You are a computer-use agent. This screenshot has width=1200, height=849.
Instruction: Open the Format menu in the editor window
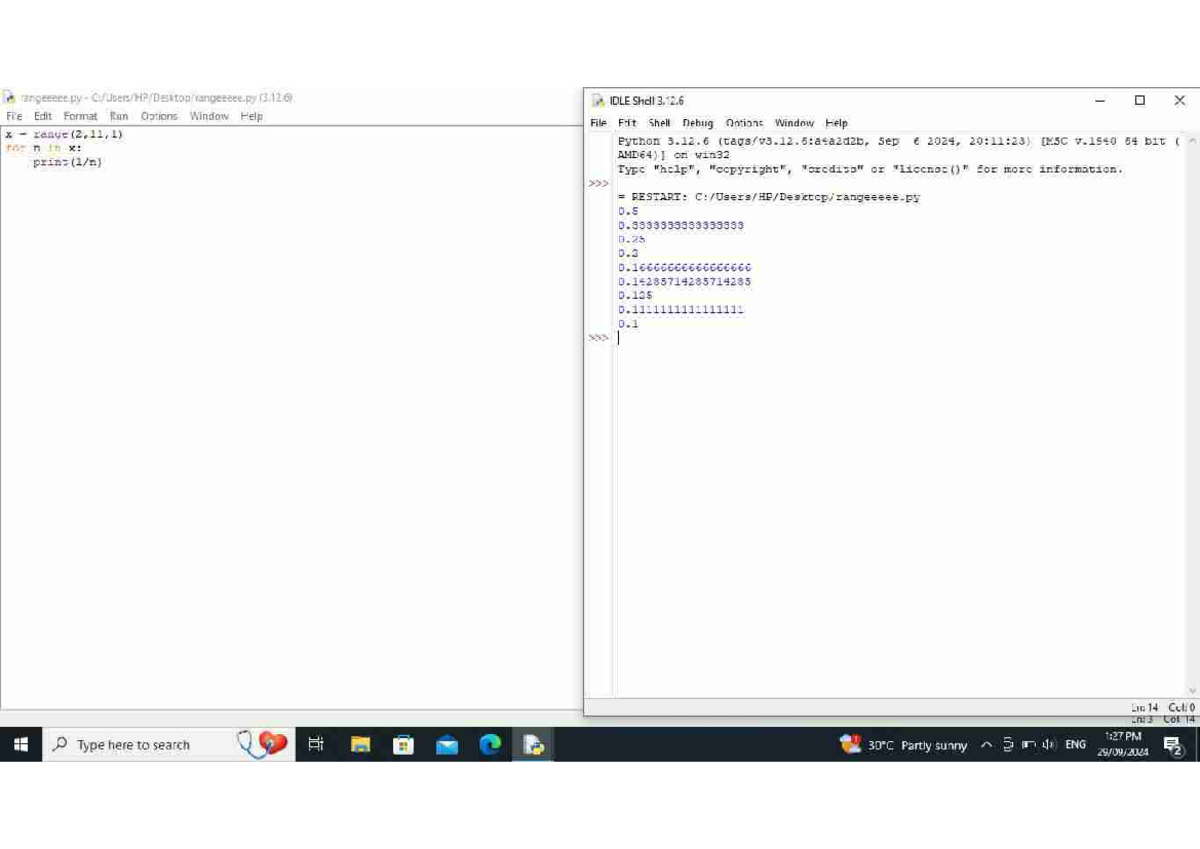pyautogui.click(x=79, y=115)
